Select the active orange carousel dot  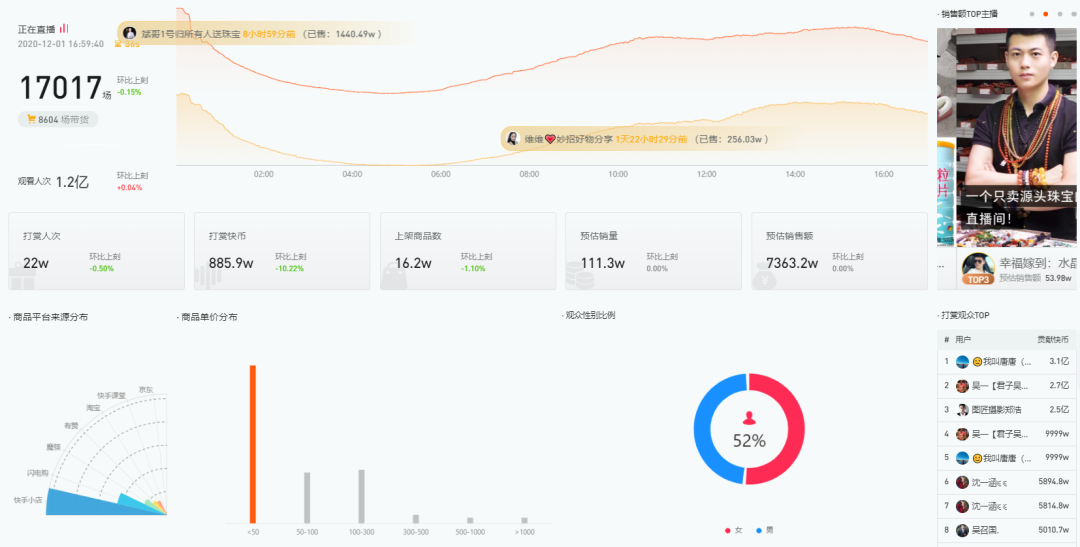1046,14
